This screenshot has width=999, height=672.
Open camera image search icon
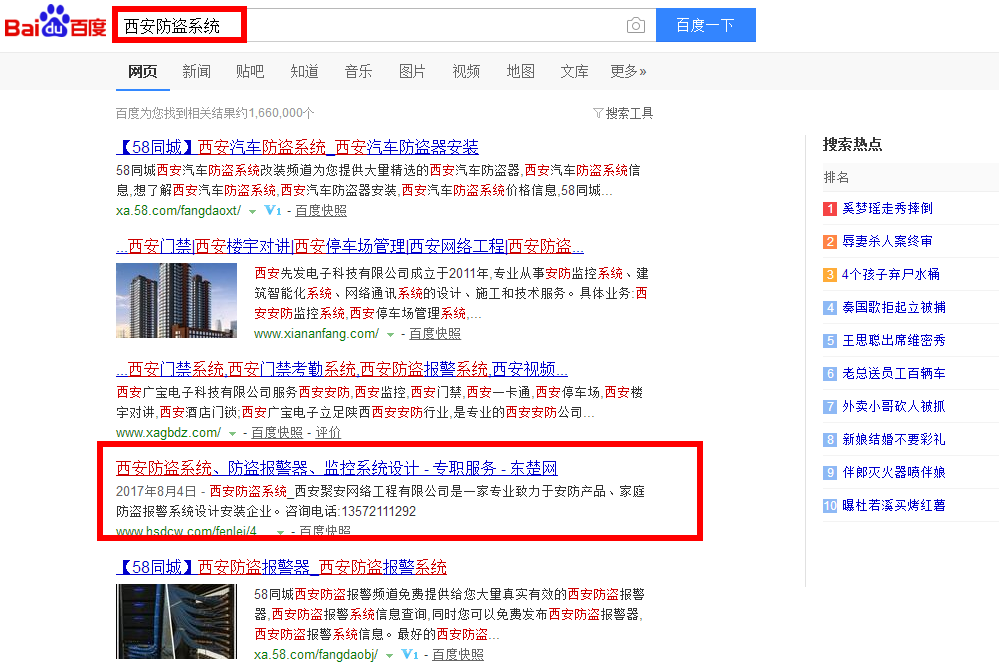(x=635, y=25)
